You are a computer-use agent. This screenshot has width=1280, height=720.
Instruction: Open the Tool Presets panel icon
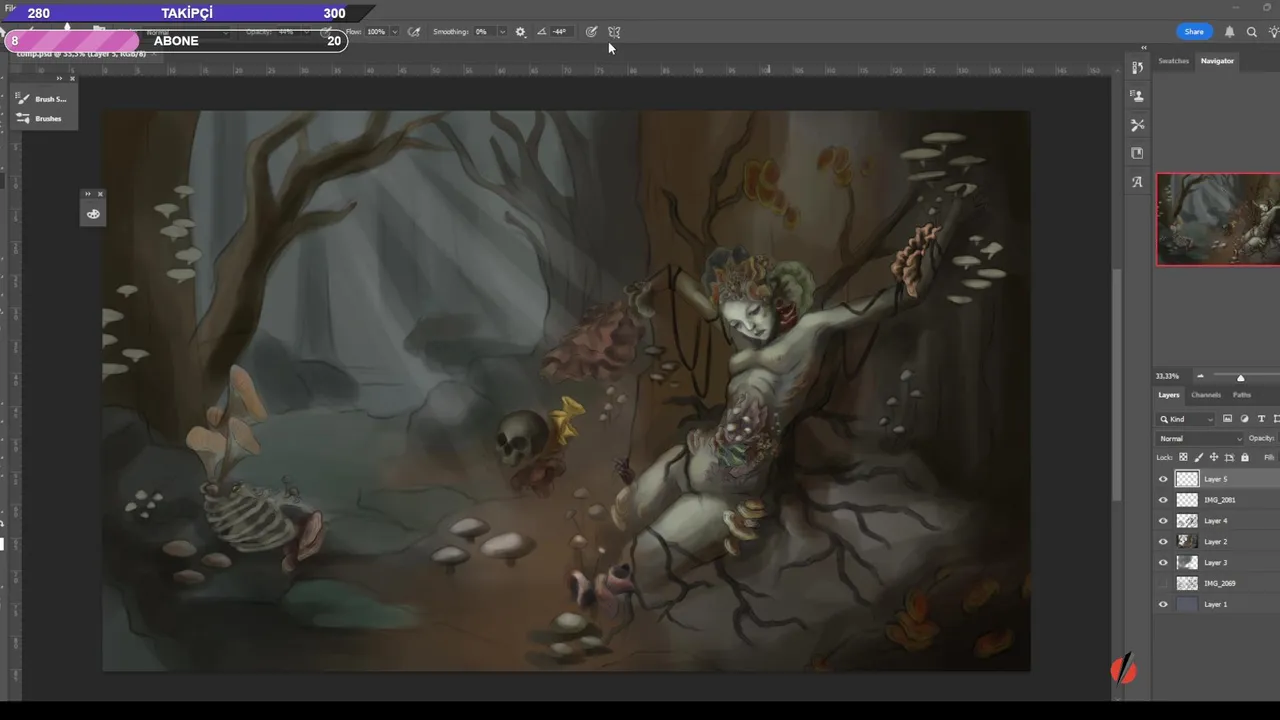click(x=1137, y=125)
